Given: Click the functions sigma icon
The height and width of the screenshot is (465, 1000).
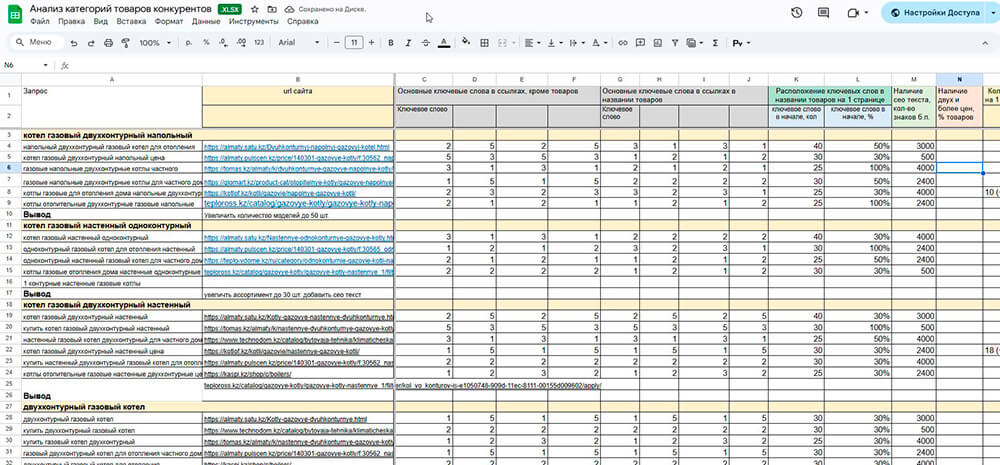Looking at the screenshot, I should click(x=715, y=43).
